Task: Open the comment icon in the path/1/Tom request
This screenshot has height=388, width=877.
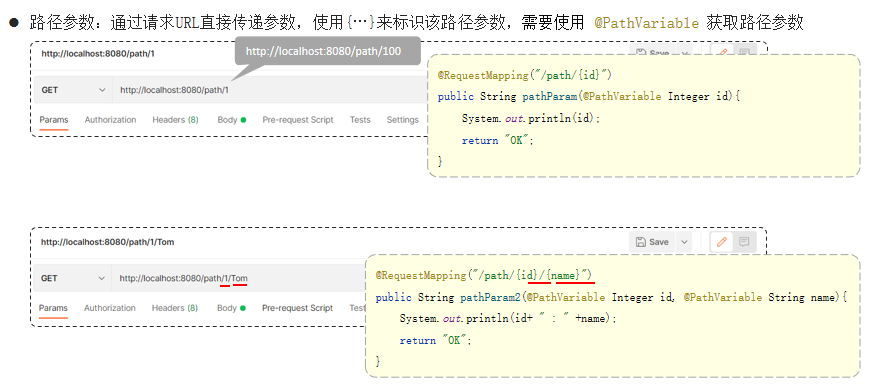Action: (744, 242)
